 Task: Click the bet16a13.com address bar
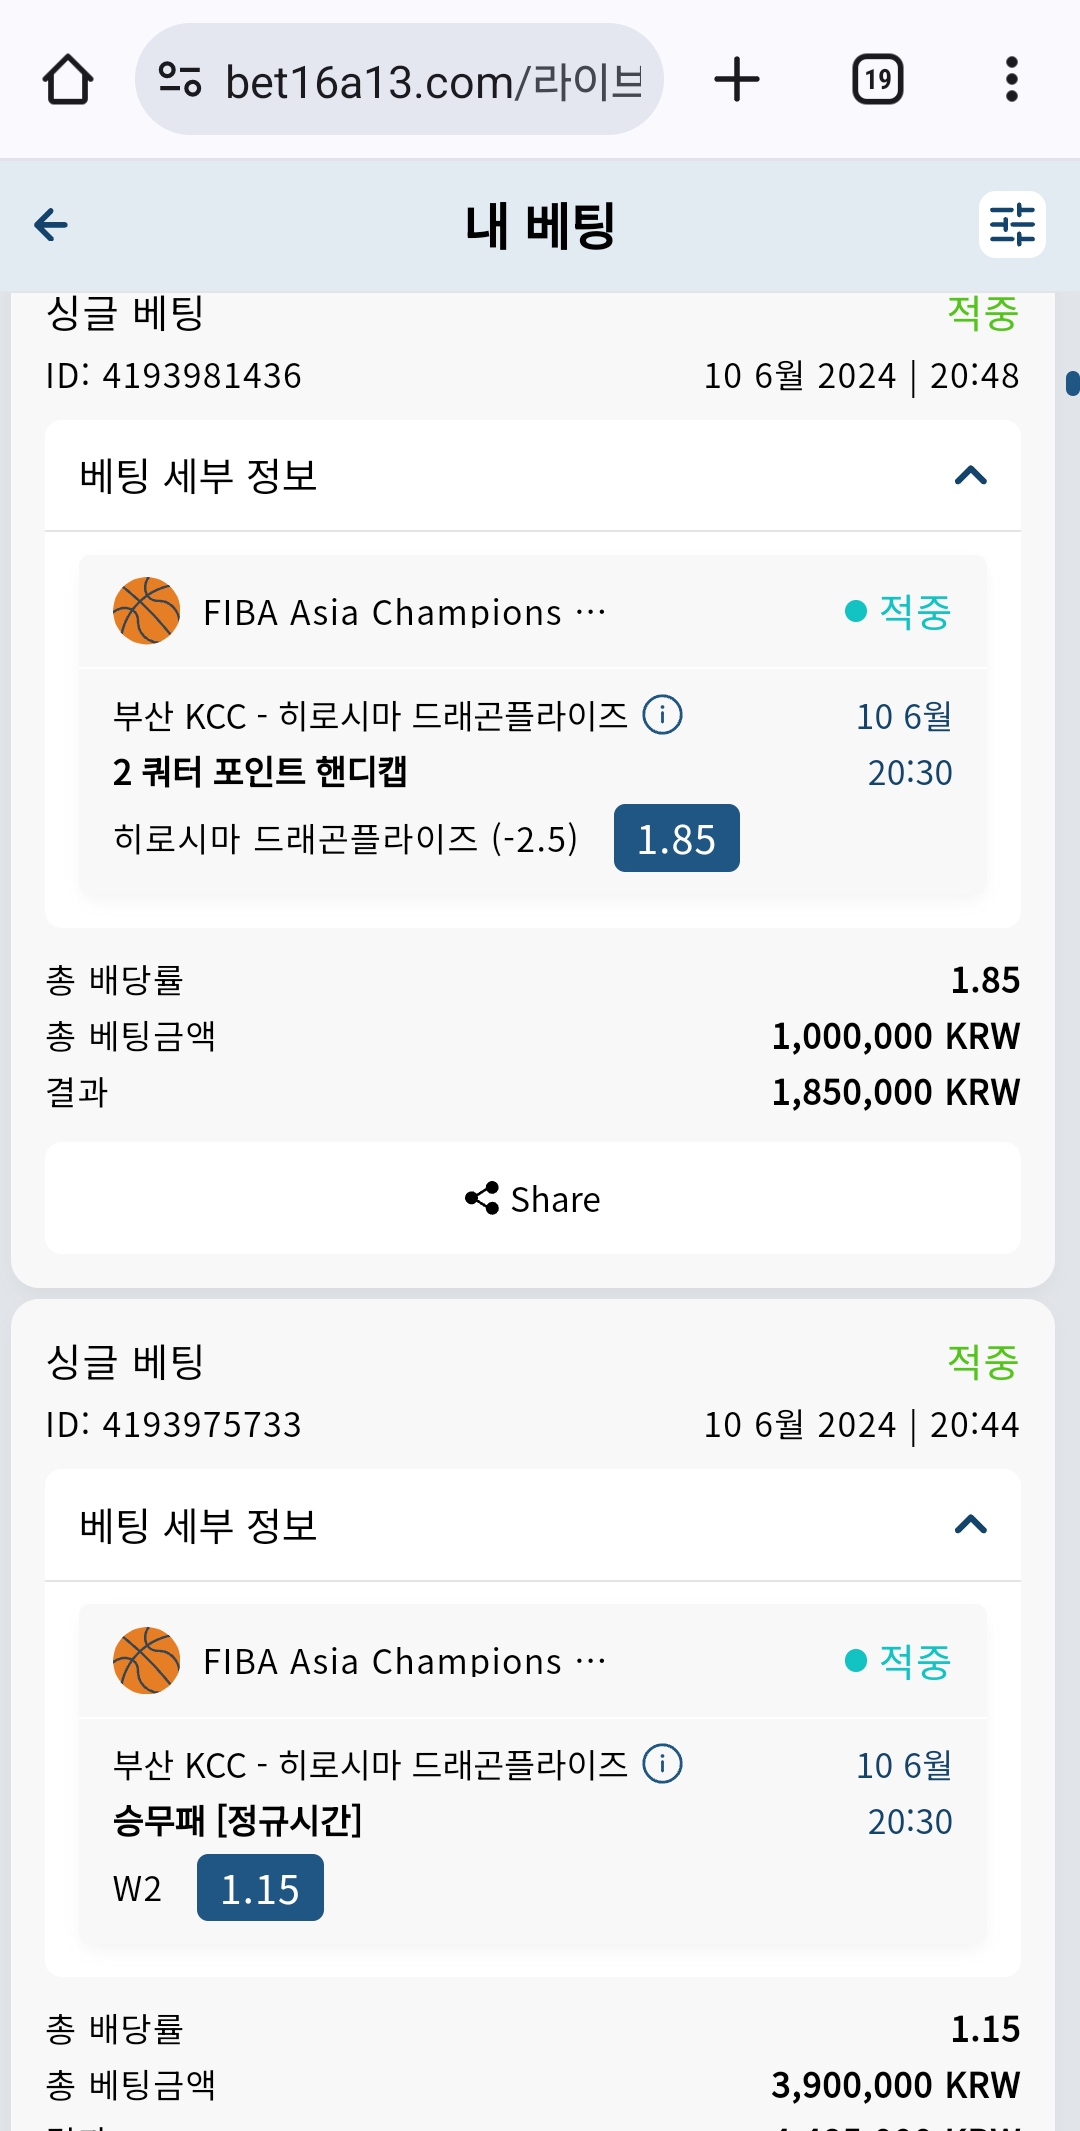click(432, 81)
